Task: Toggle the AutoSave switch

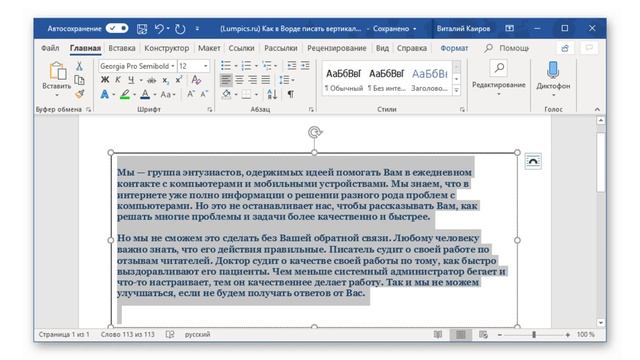Action: [x=117, y=28]
